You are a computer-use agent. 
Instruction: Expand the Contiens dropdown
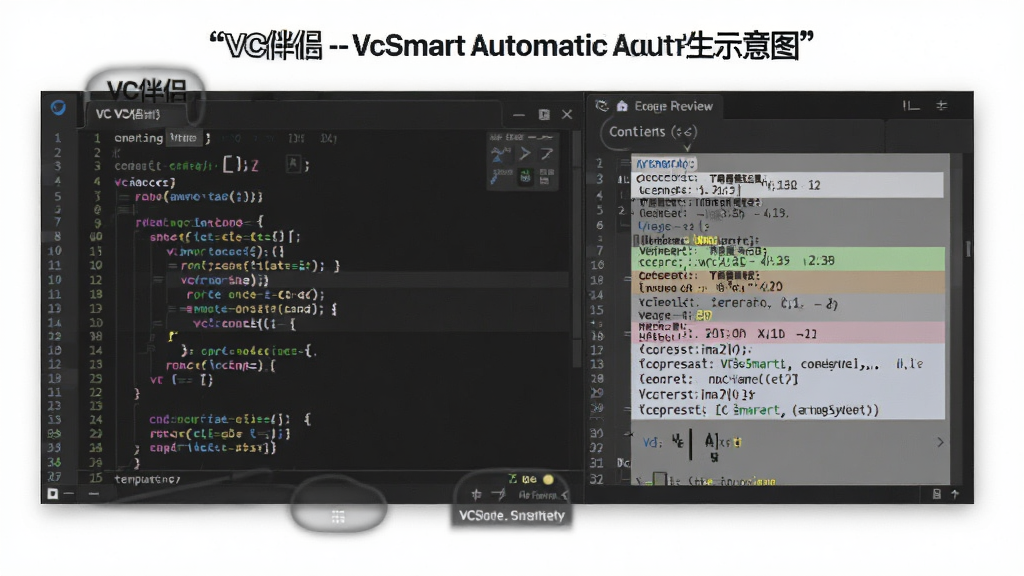click(x=652, y=131)
